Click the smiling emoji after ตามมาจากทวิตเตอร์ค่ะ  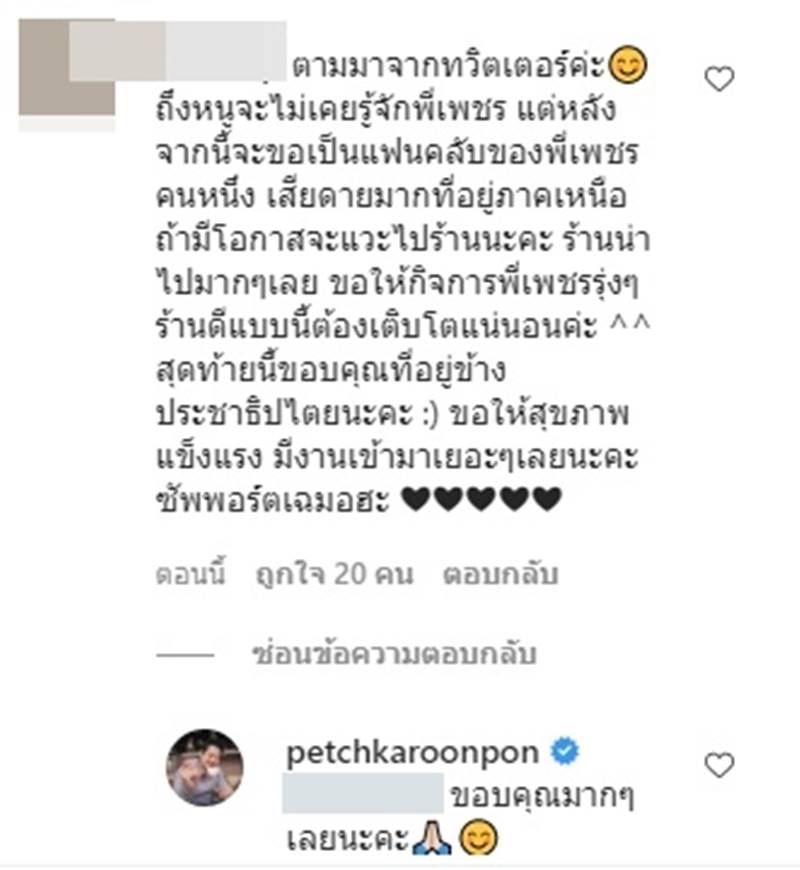627,65
